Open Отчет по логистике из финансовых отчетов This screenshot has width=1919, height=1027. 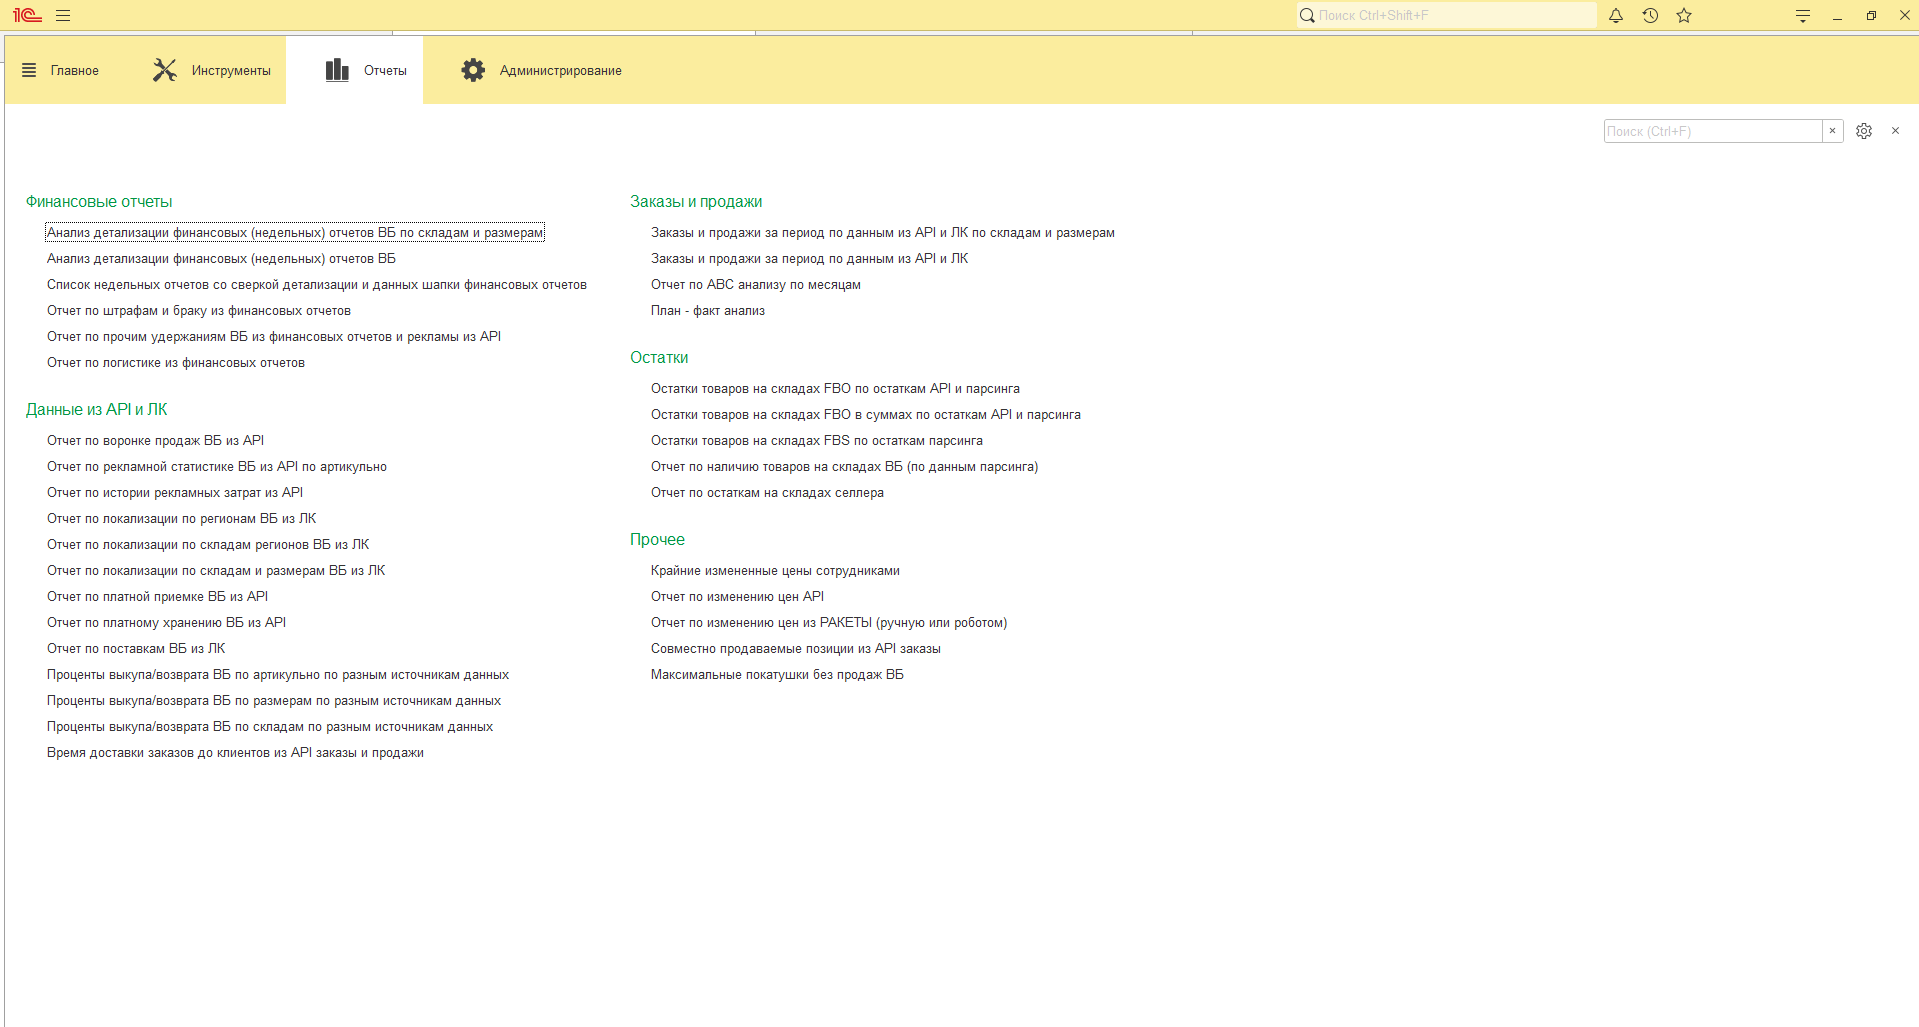pyautogui.click(x=176, y=362)
